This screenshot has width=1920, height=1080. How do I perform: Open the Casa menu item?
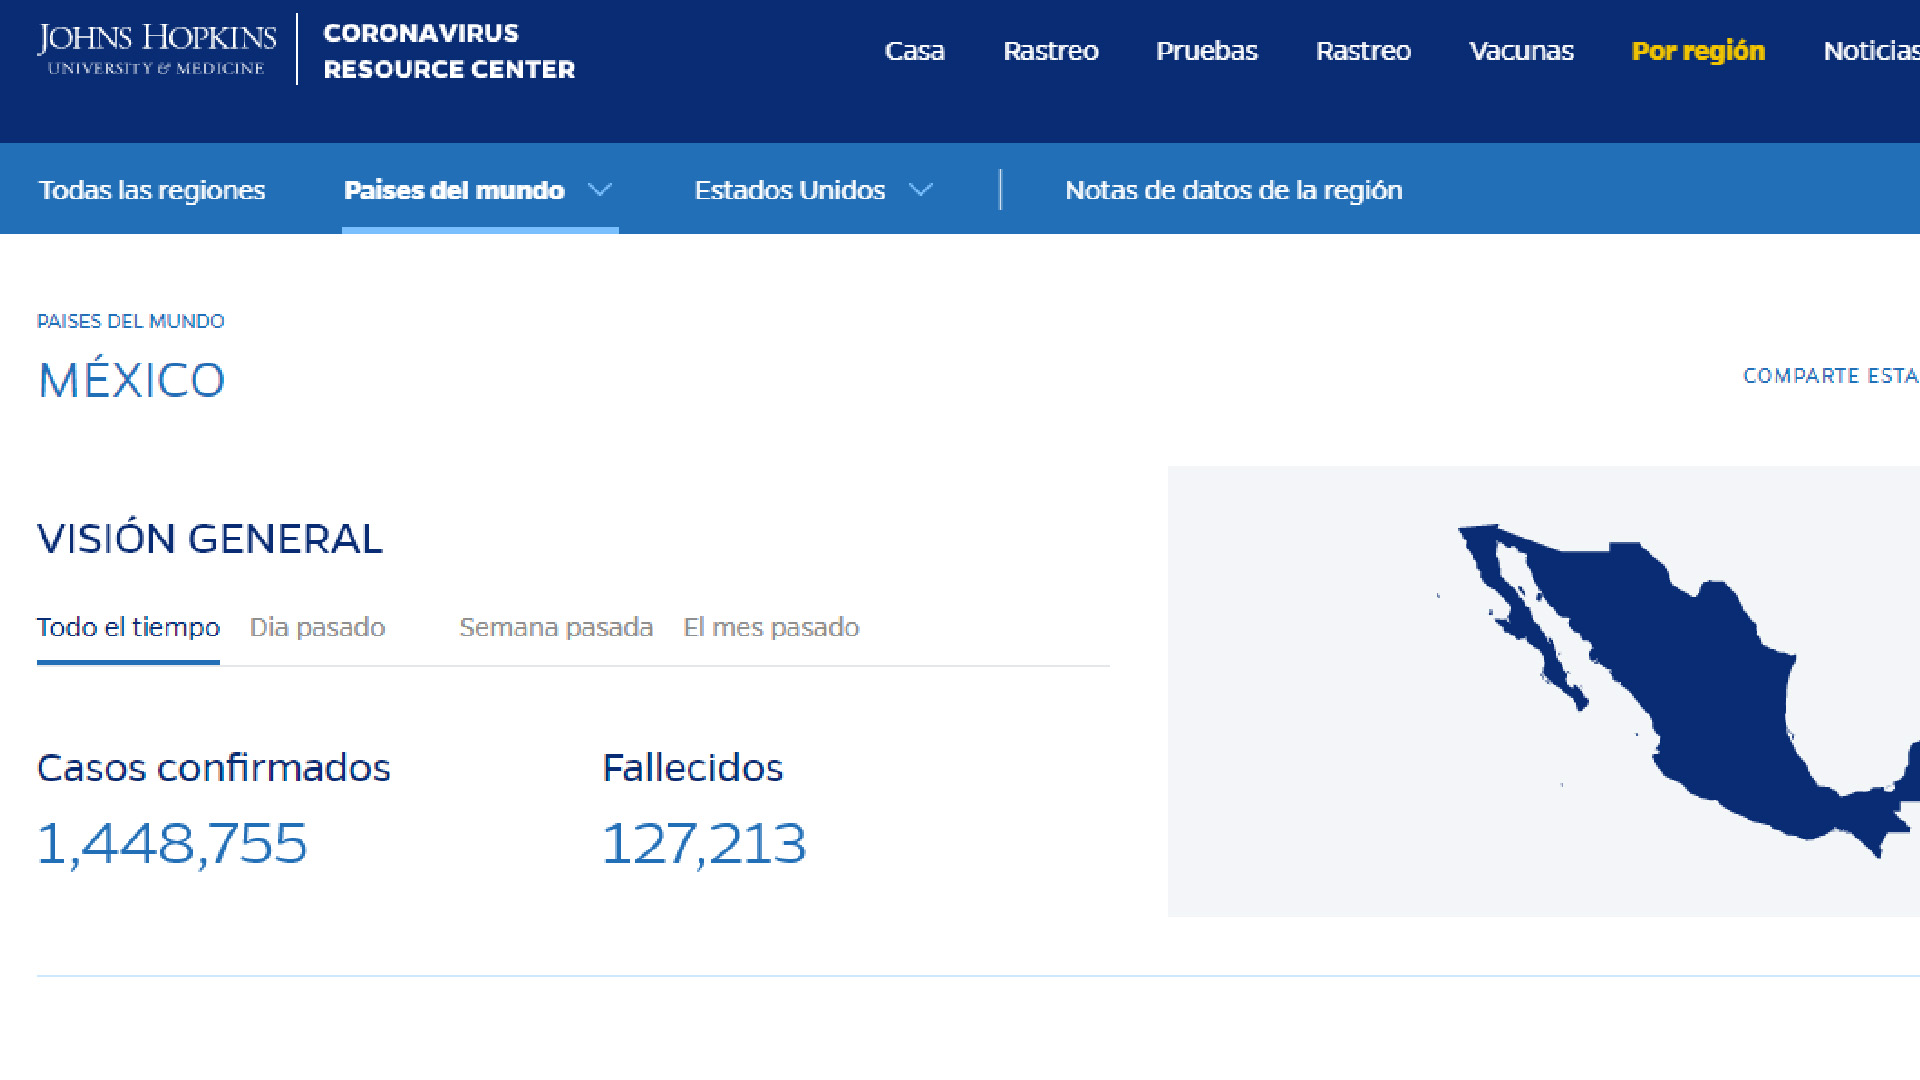pyautogui.click(x=915, y=51)
